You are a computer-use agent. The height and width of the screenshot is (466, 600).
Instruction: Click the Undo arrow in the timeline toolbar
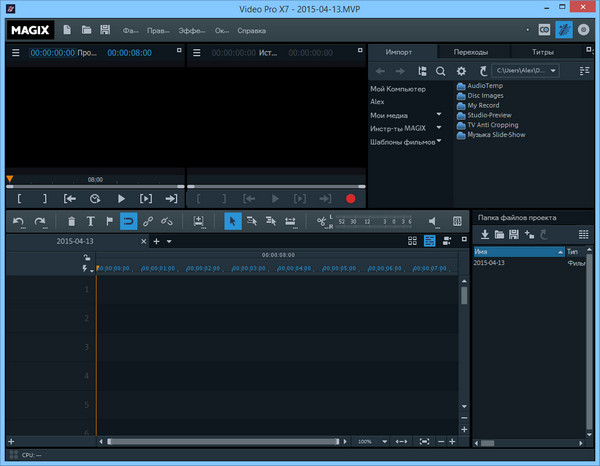point(18,221)
